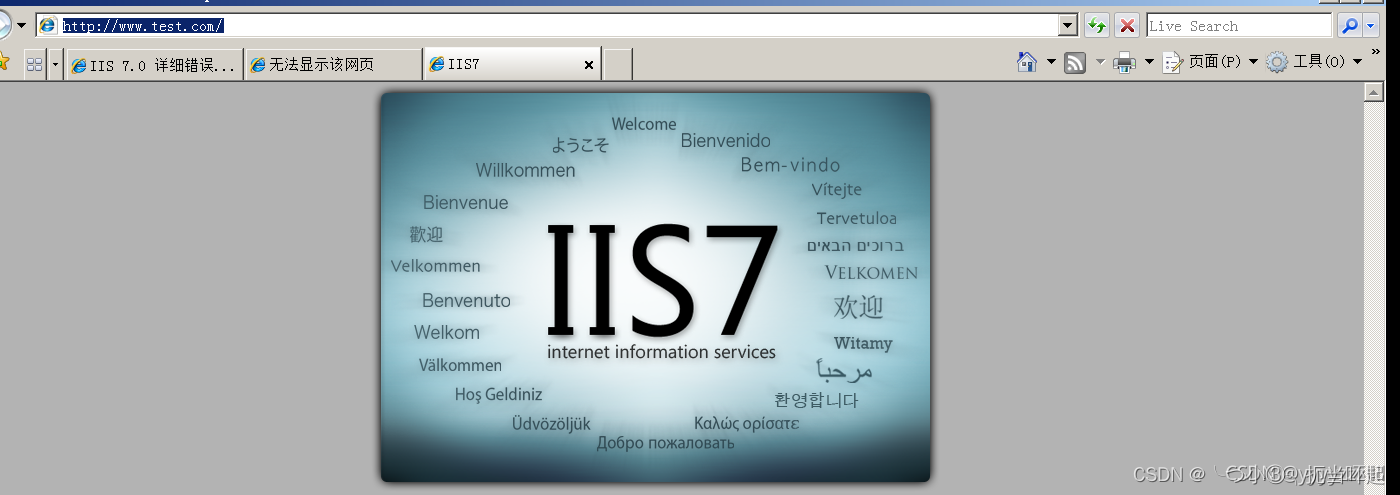Open the Quick Tabs view
This screenshot has width=1400, height=495.
(34, 64)
